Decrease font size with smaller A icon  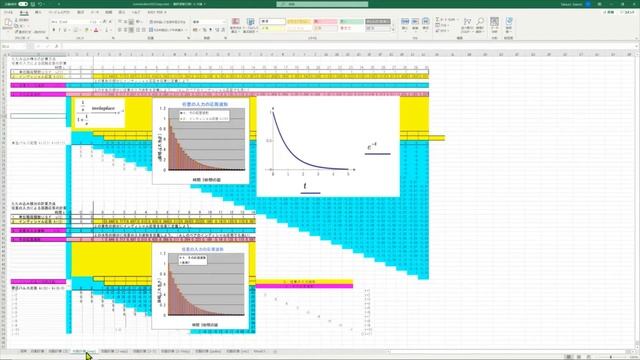click(x=110, y=21)
